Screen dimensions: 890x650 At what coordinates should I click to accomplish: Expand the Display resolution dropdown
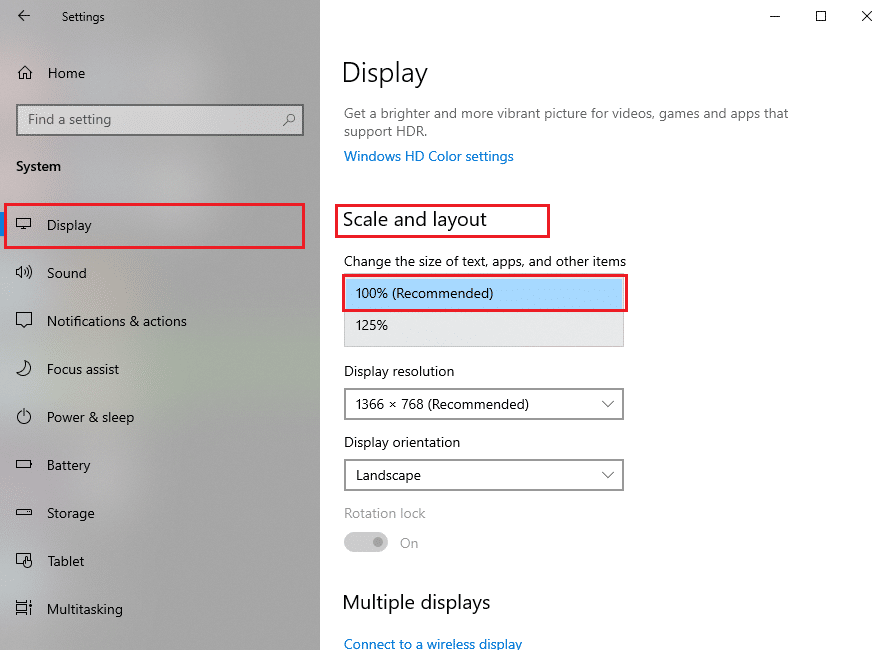(x=483, y=404)
